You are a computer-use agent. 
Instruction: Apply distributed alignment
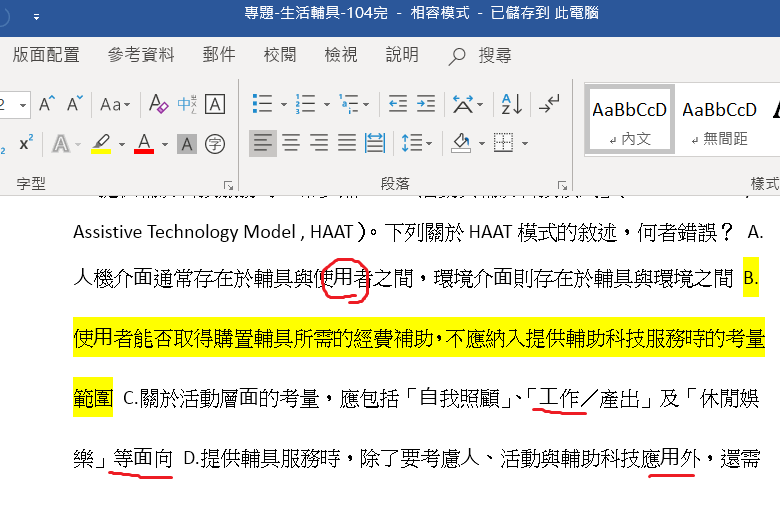[375, 143]
